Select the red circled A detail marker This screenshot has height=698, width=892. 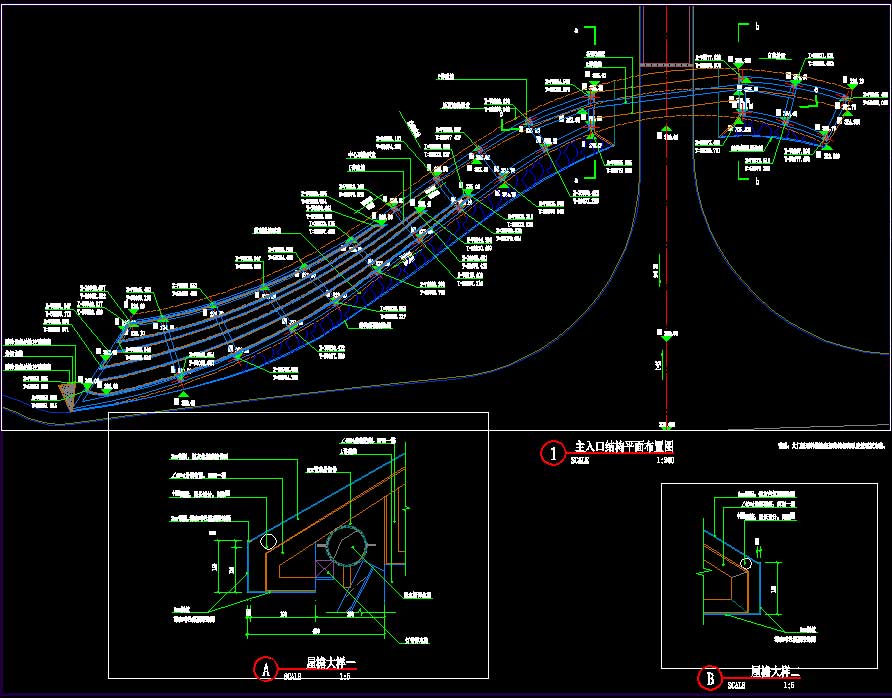[x=265, y=669]
